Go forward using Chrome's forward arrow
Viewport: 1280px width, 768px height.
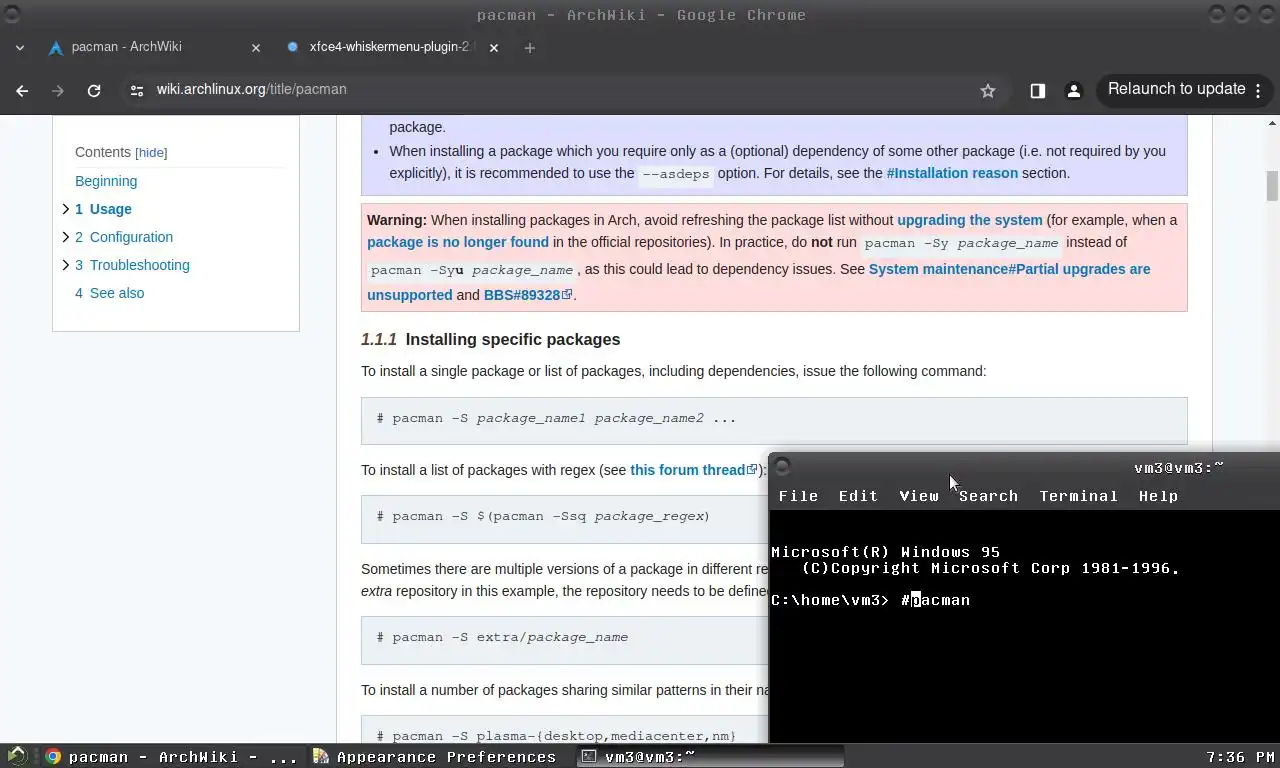point(58,90)
